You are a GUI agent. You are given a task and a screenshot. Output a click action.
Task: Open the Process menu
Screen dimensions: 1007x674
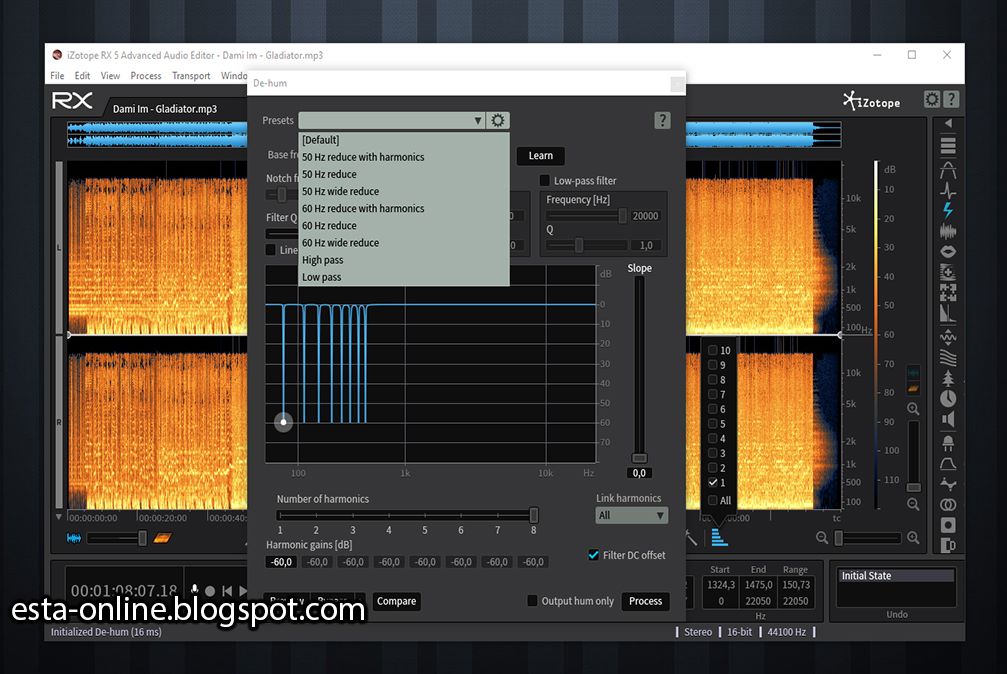(146, 76)
